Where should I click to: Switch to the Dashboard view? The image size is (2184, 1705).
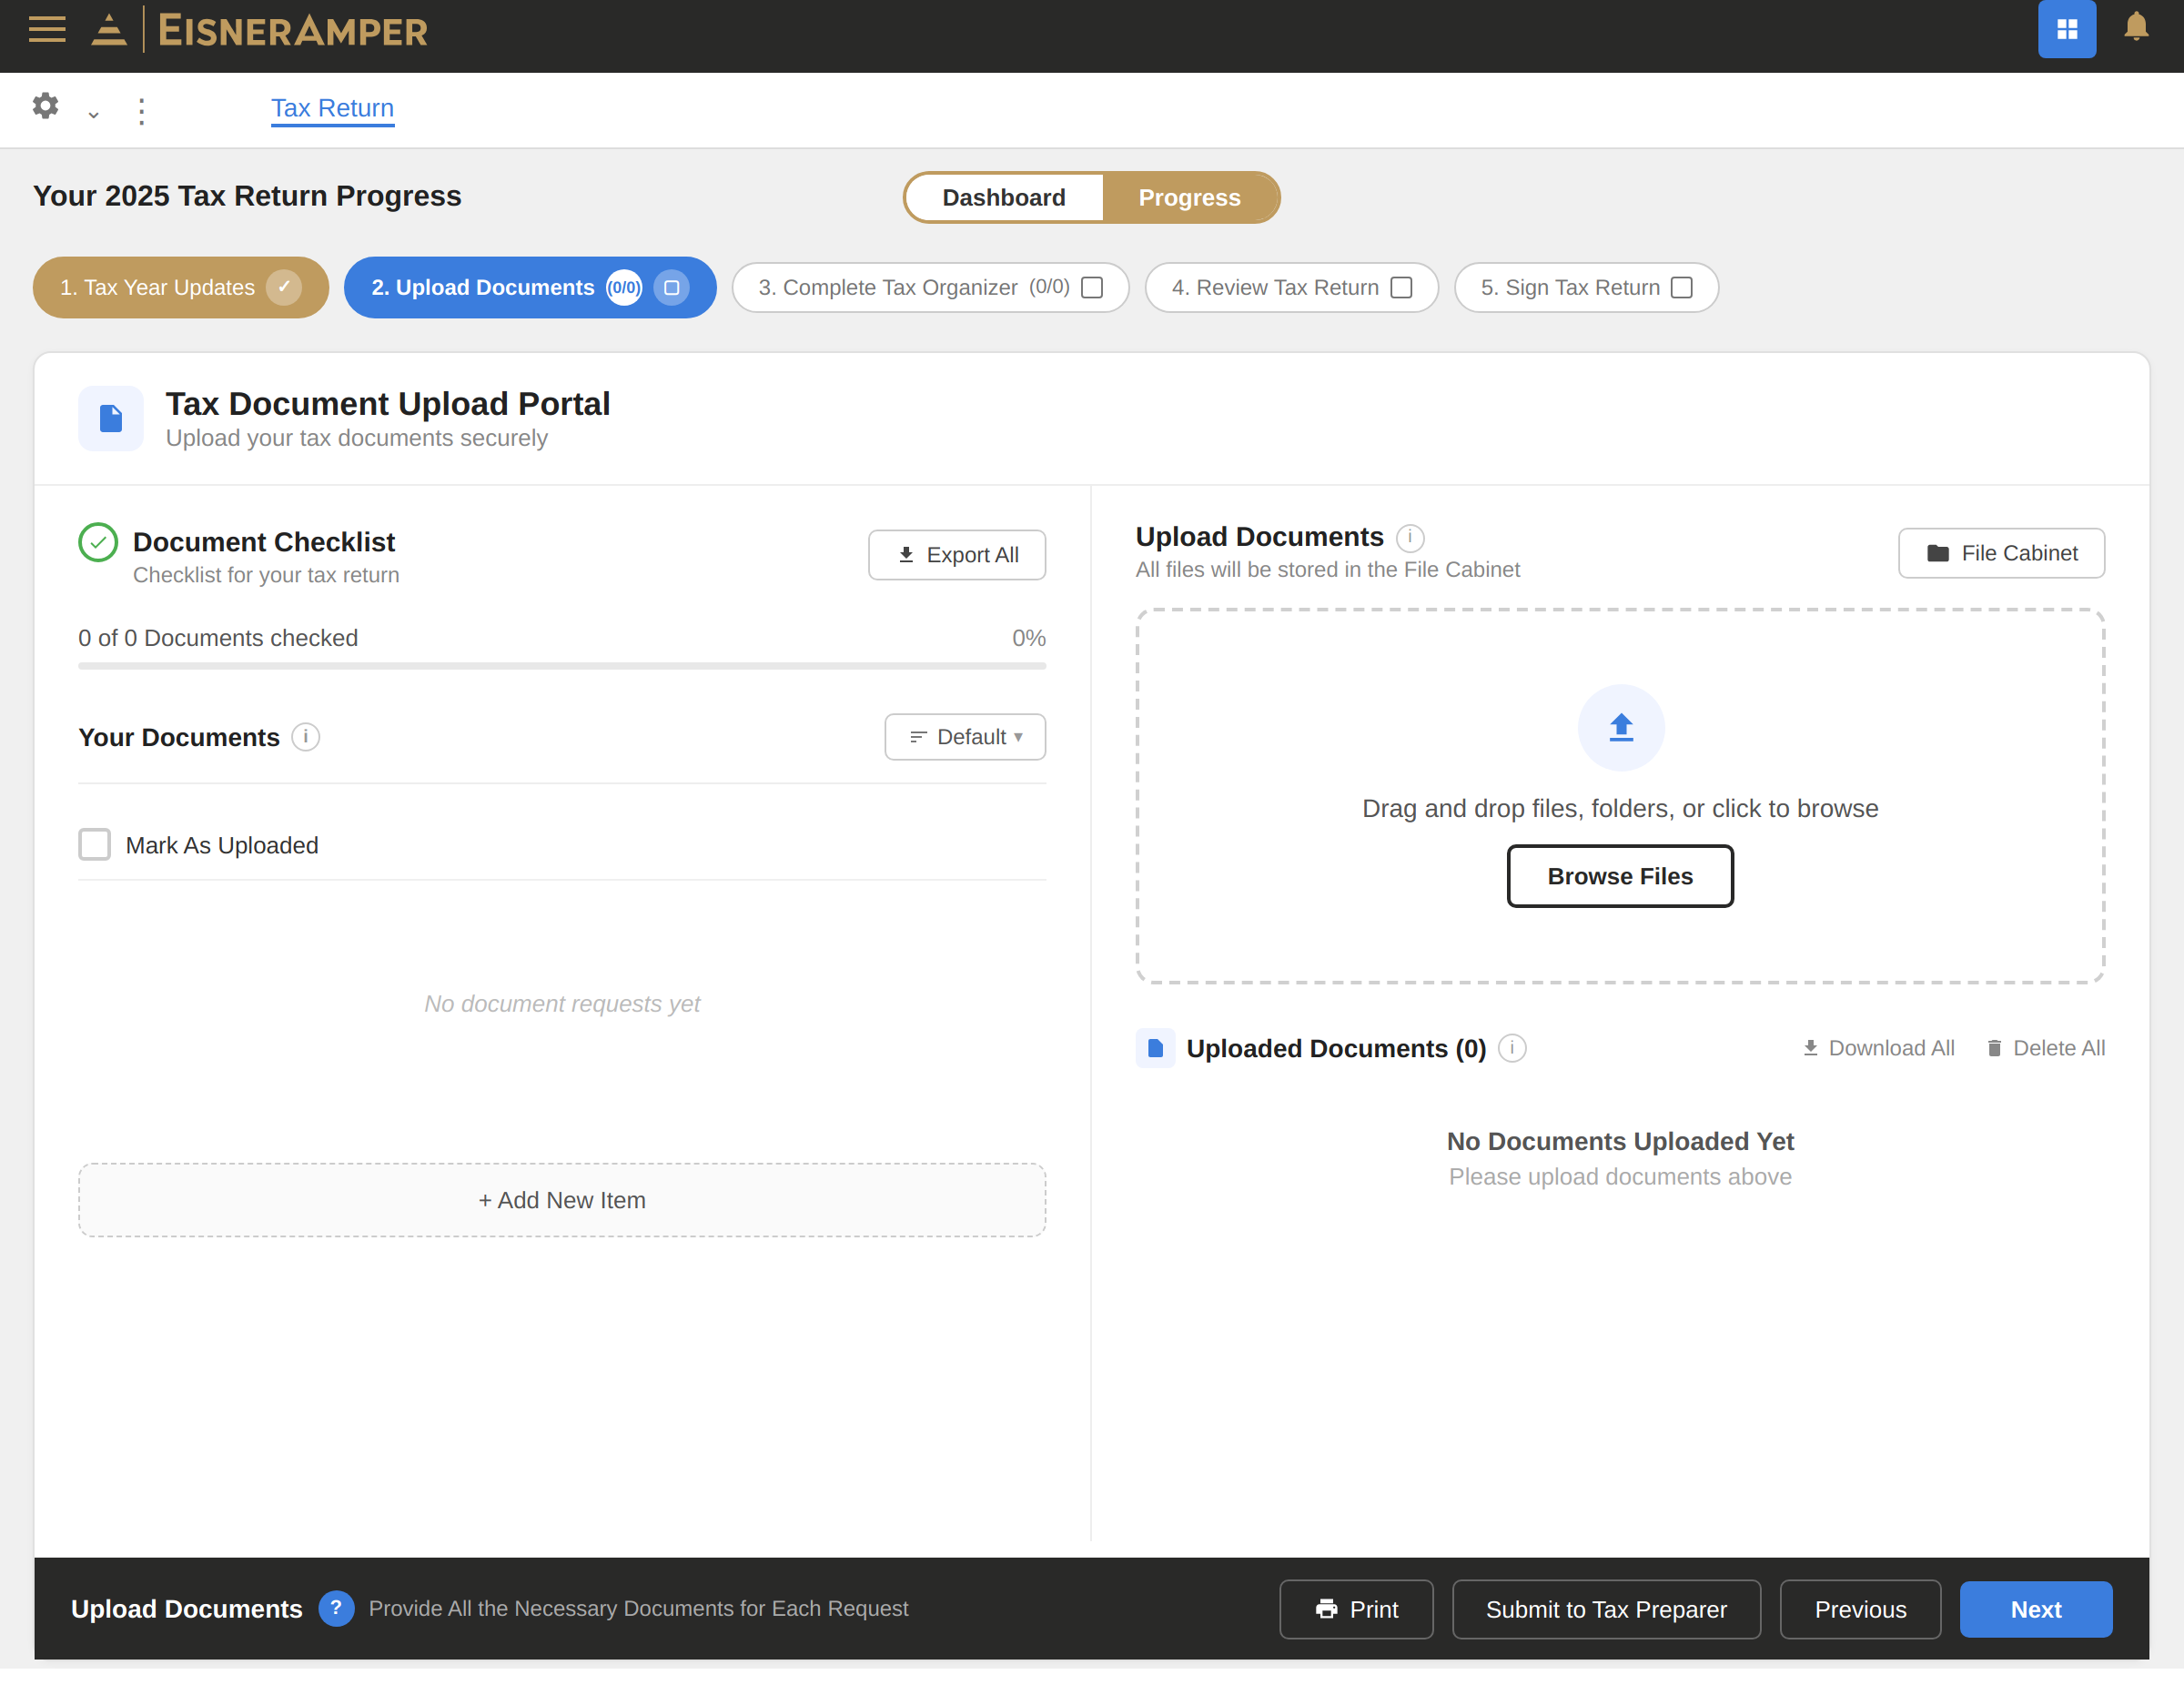[1003, 198]
